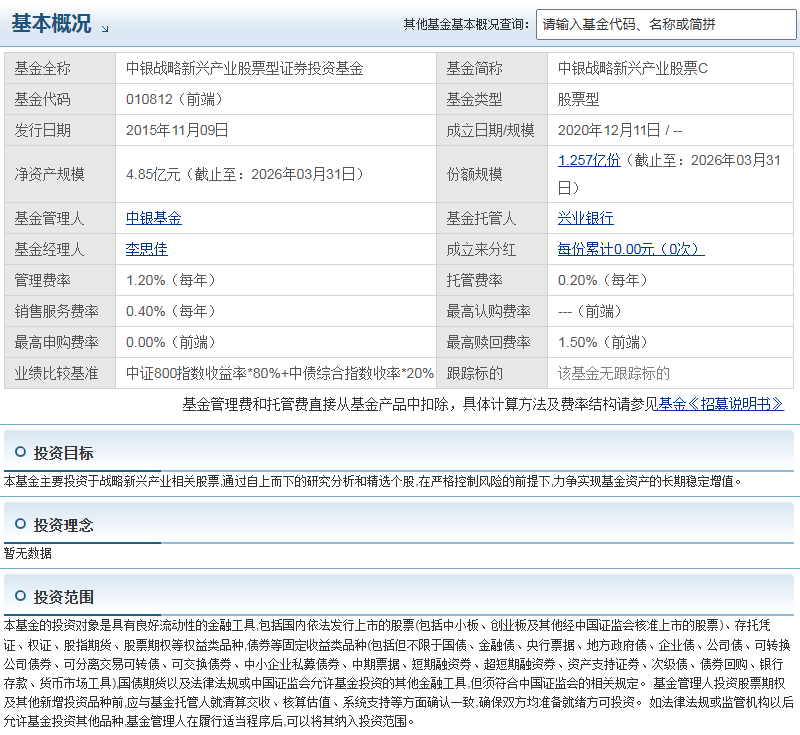Focus the fund code search input
Image resolution: width=800 pixels, height=735 pixels.
pyautogui.click(x=666, y=24)
